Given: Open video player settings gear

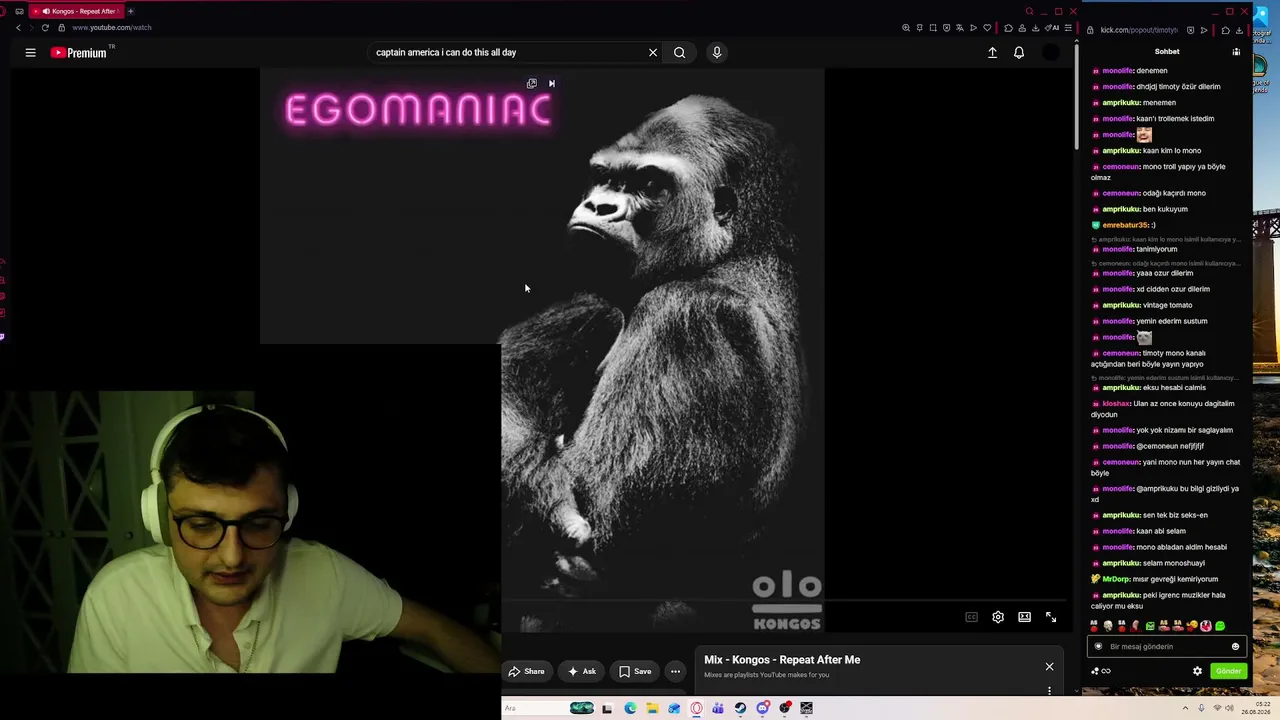Looking at the screenshot, I should [x=998, y=617].
